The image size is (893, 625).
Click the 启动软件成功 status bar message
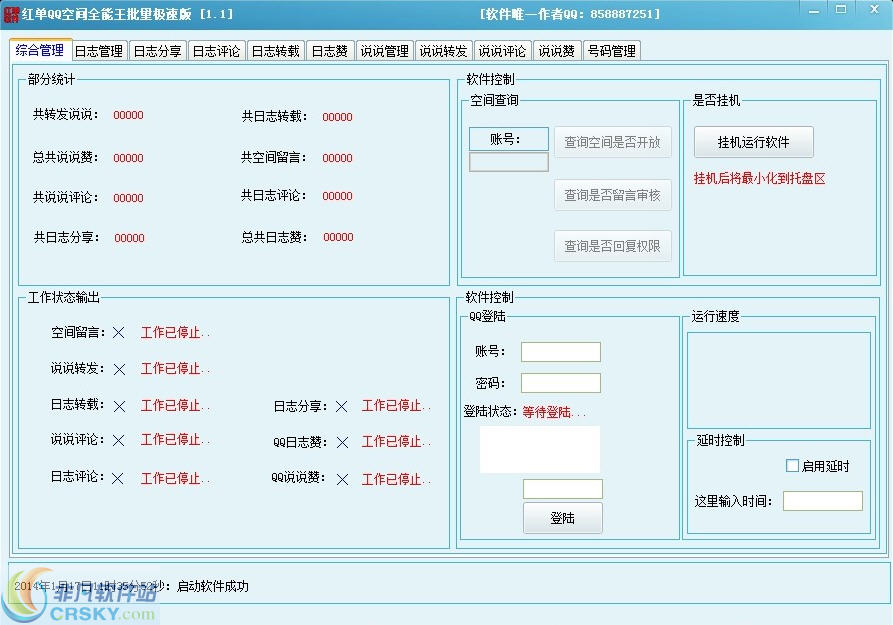pyautogui.click(x=212, y=586)
